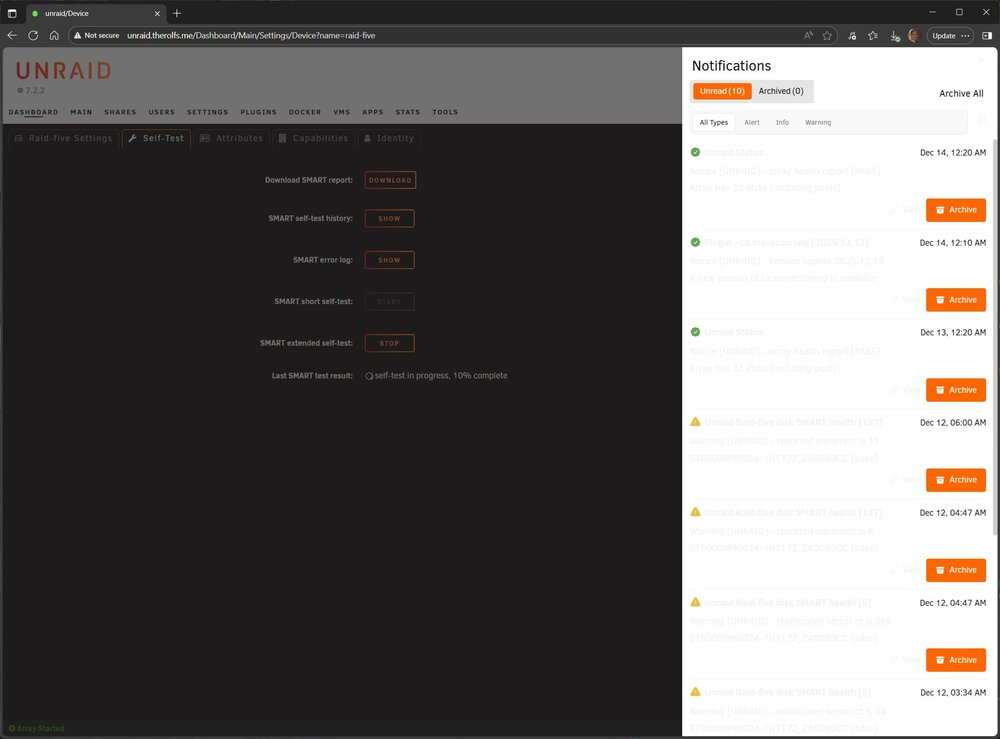Image resolution: width=1000 pixels, height=739 pixels.
Task: Open browser downloads icon
Action: [894, 36]
